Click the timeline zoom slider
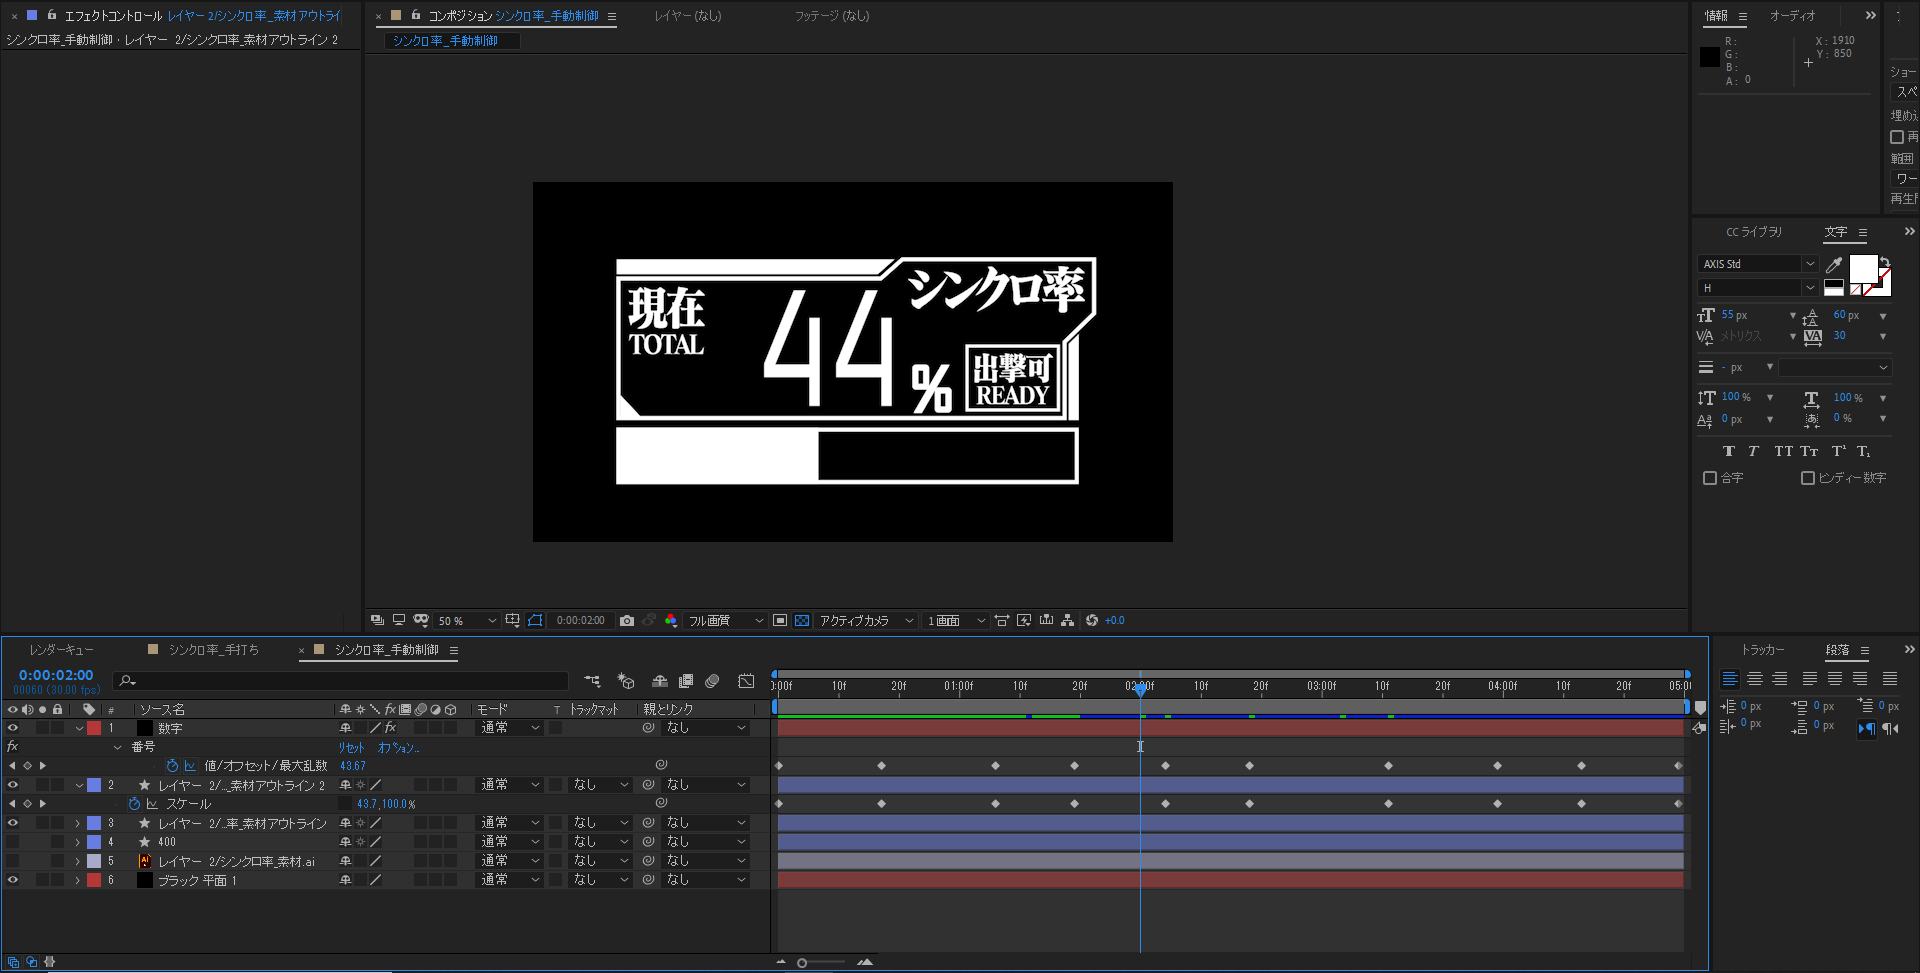The image size is (1920, 973). 820,963
